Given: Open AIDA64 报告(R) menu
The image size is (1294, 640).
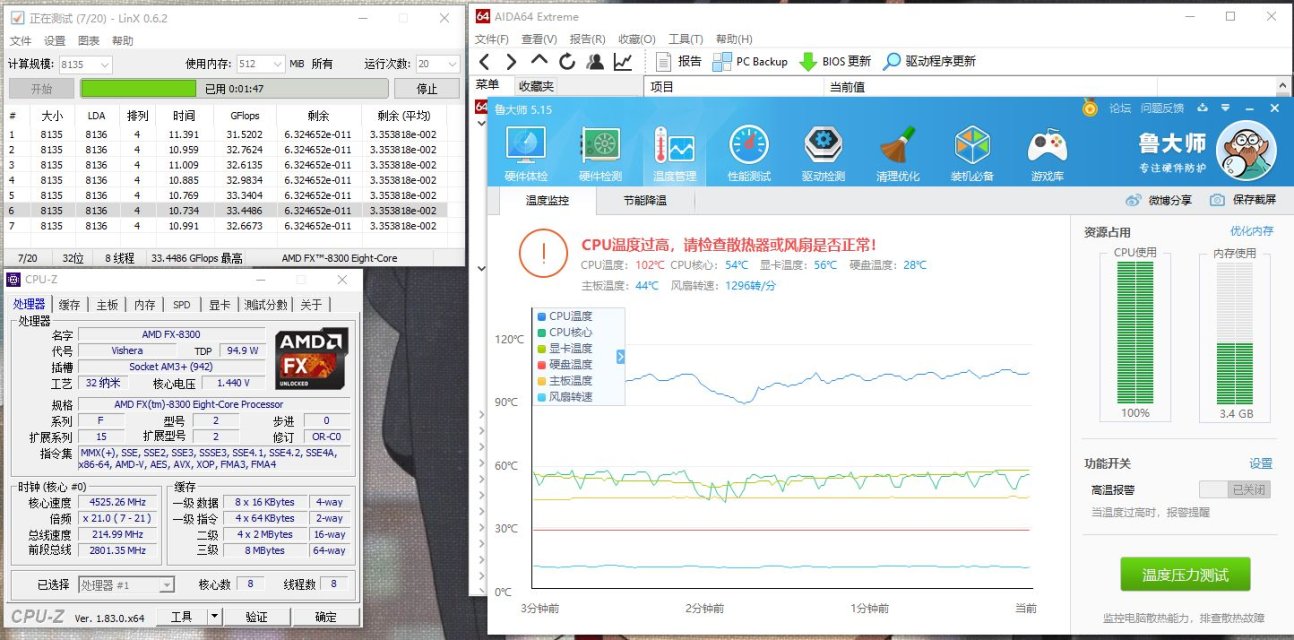Looking at the screenshot, I should [x=587, y=39].
